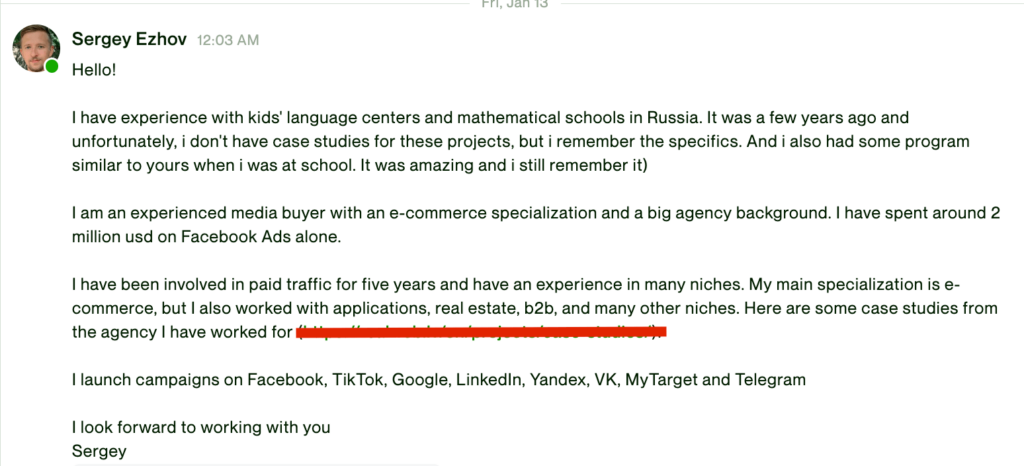
Task: Click Sergey Ezhov's profile avatar
Action: tap(35, 47)
